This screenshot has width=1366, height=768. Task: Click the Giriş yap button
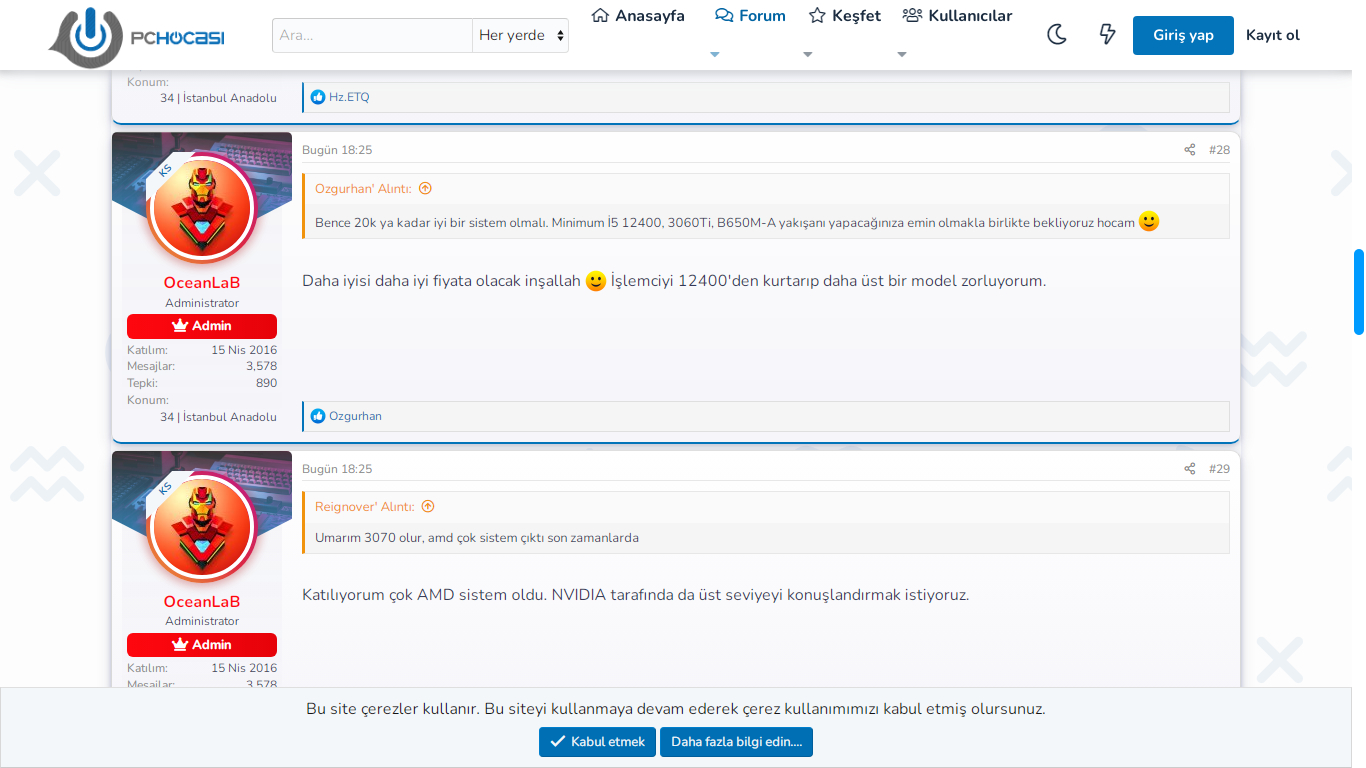(x=1183, y=35)
